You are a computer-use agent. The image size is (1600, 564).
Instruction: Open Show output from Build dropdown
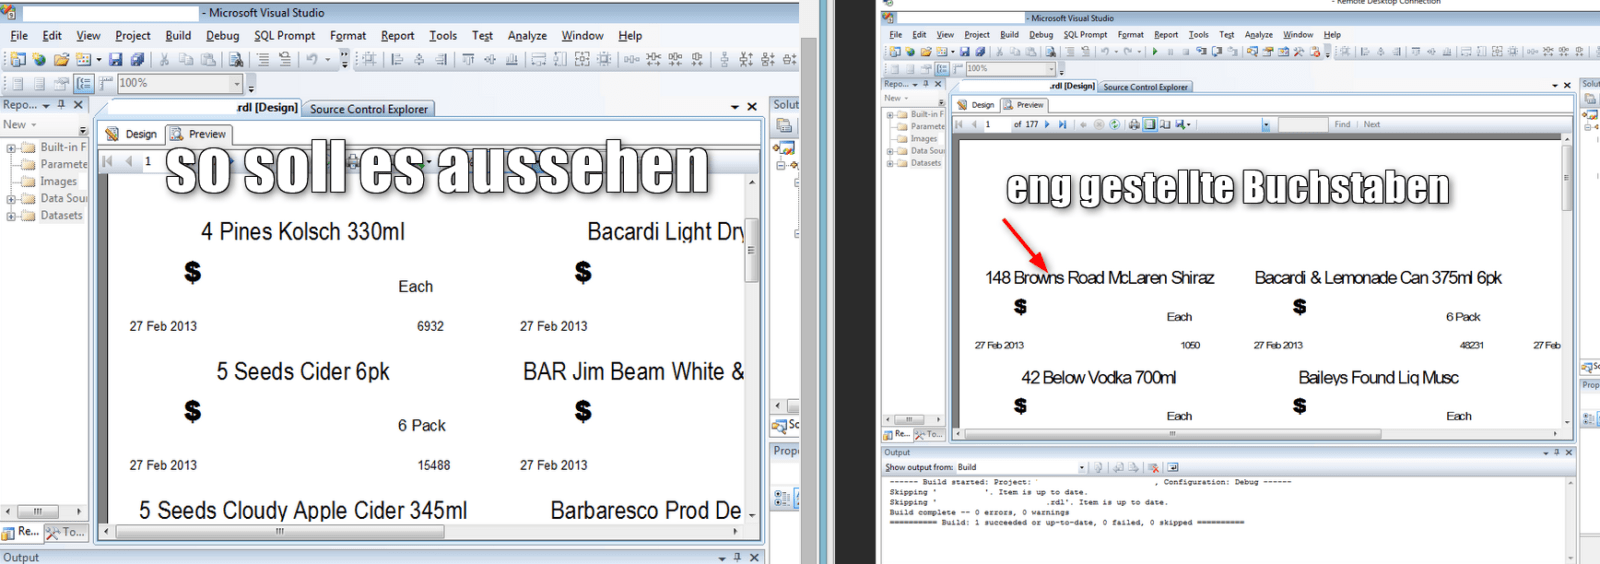[1082, 467]
